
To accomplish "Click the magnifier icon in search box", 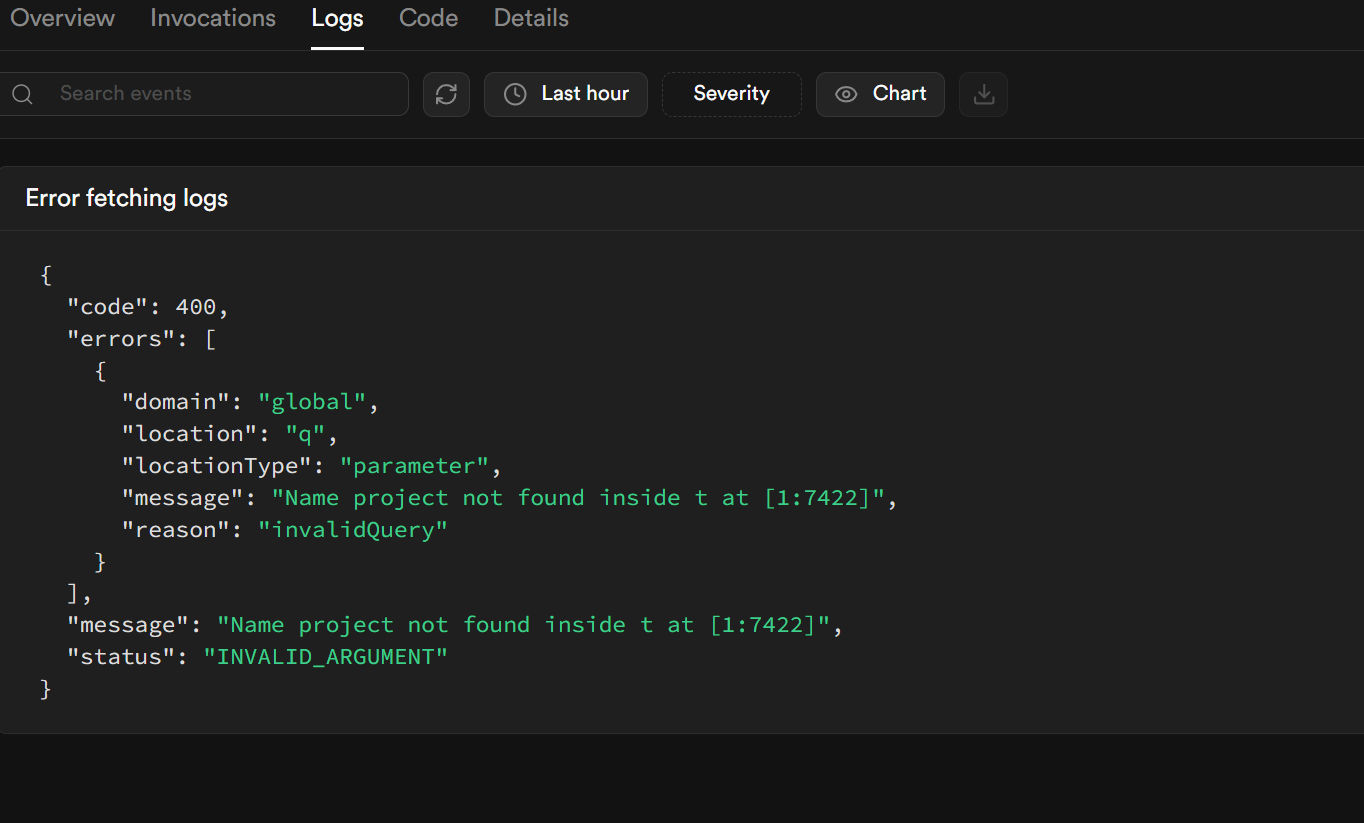I will pos(23,94).
